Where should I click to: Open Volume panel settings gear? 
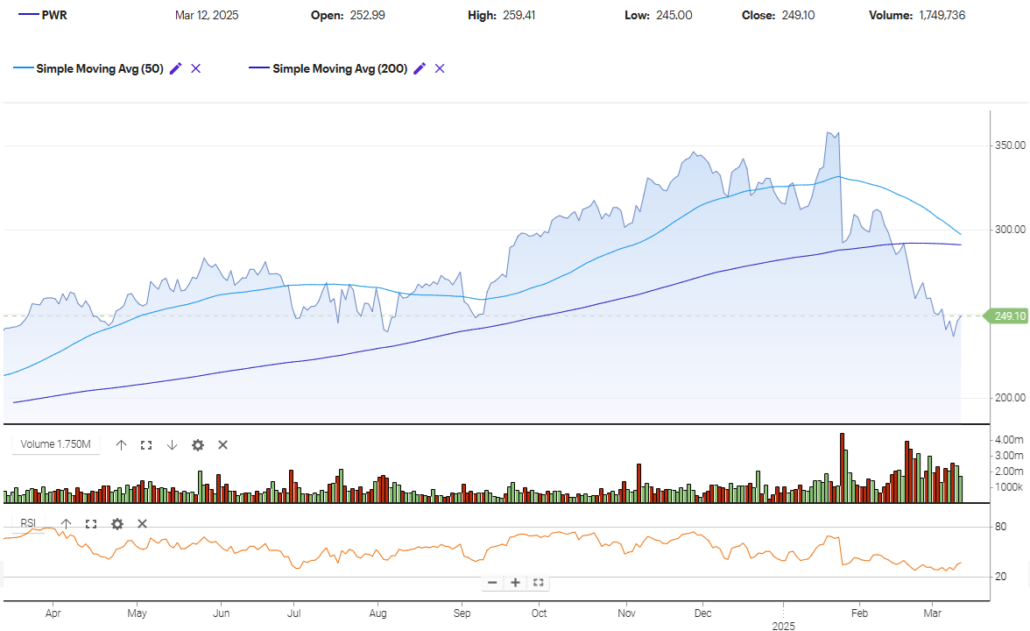click(197, 445)
